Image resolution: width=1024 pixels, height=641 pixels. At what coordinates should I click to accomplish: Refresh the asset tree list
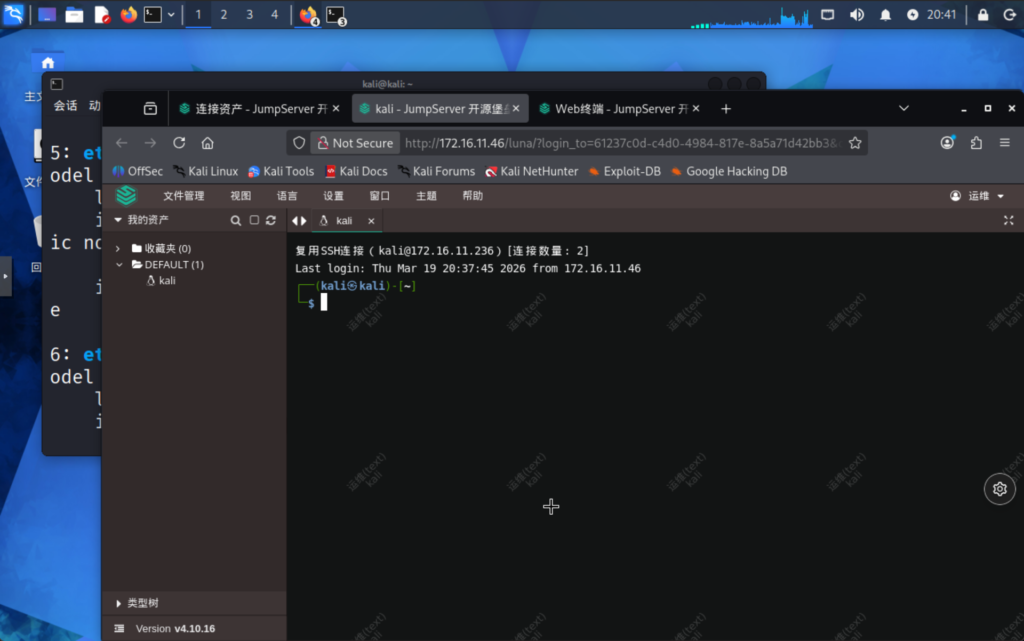click(270, 220)
